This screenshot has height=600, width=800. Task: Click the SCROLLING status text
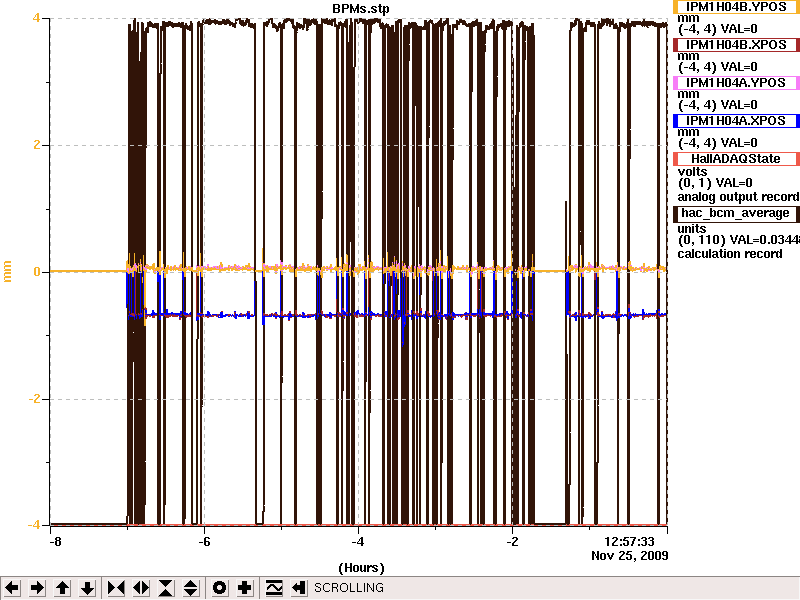tap(349, 588)
